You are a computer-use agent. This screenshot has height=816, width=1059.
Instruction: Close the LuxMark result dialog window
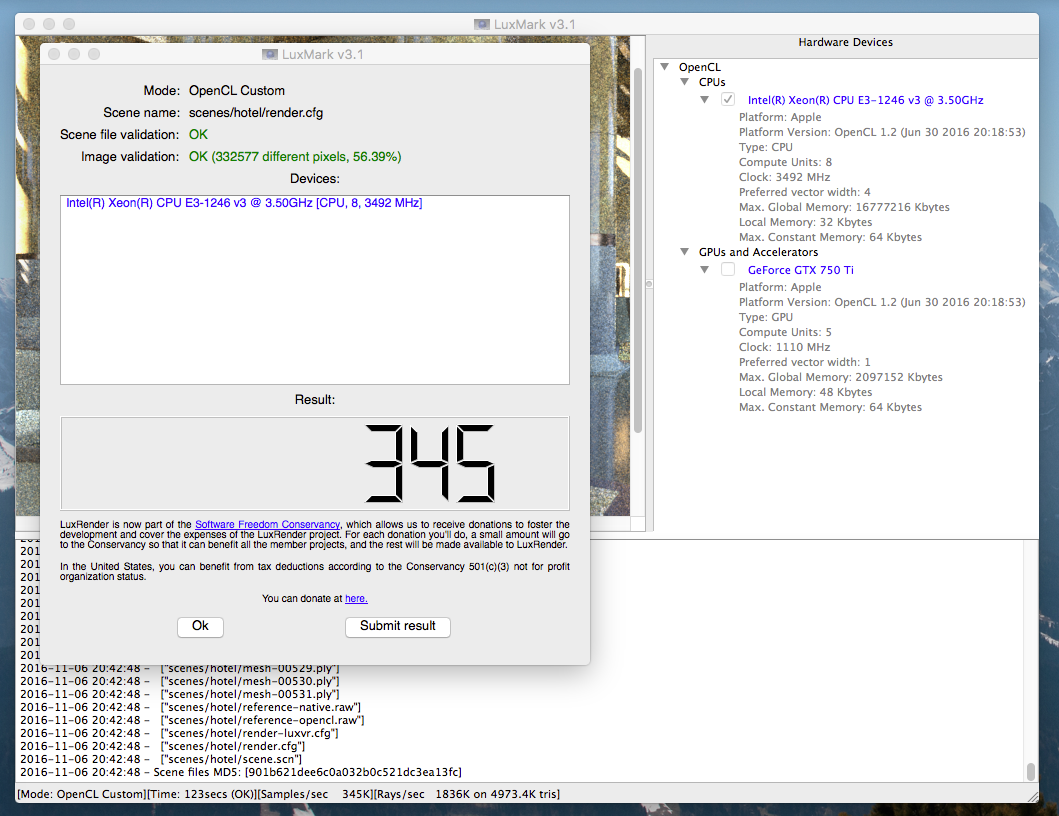54,54
